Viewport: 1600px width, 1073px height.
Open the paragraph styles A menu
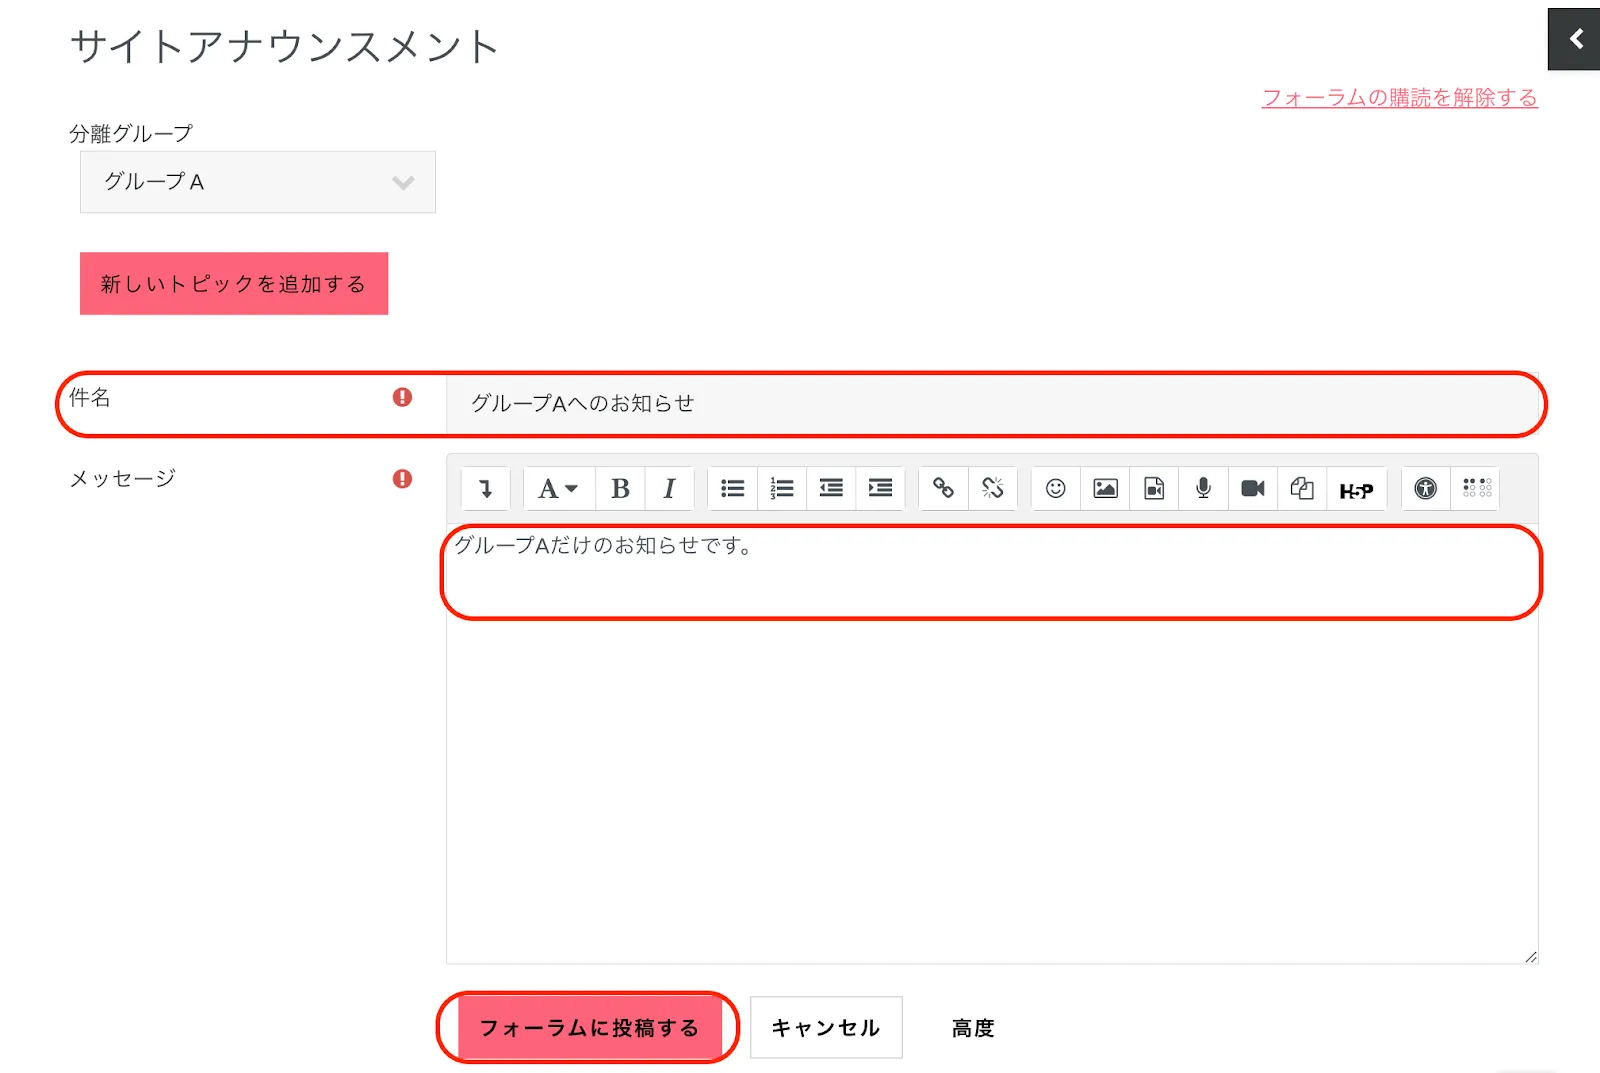click(x=558, y=489)
